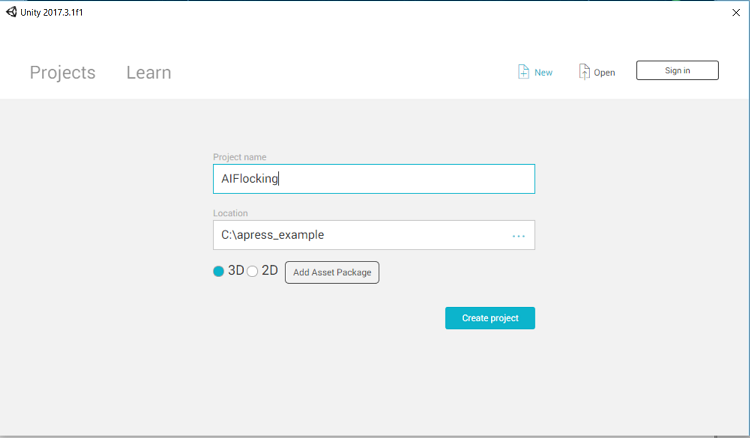Click the Location label
The height and width of the screenshot is (438, 750).
[231, 213]
